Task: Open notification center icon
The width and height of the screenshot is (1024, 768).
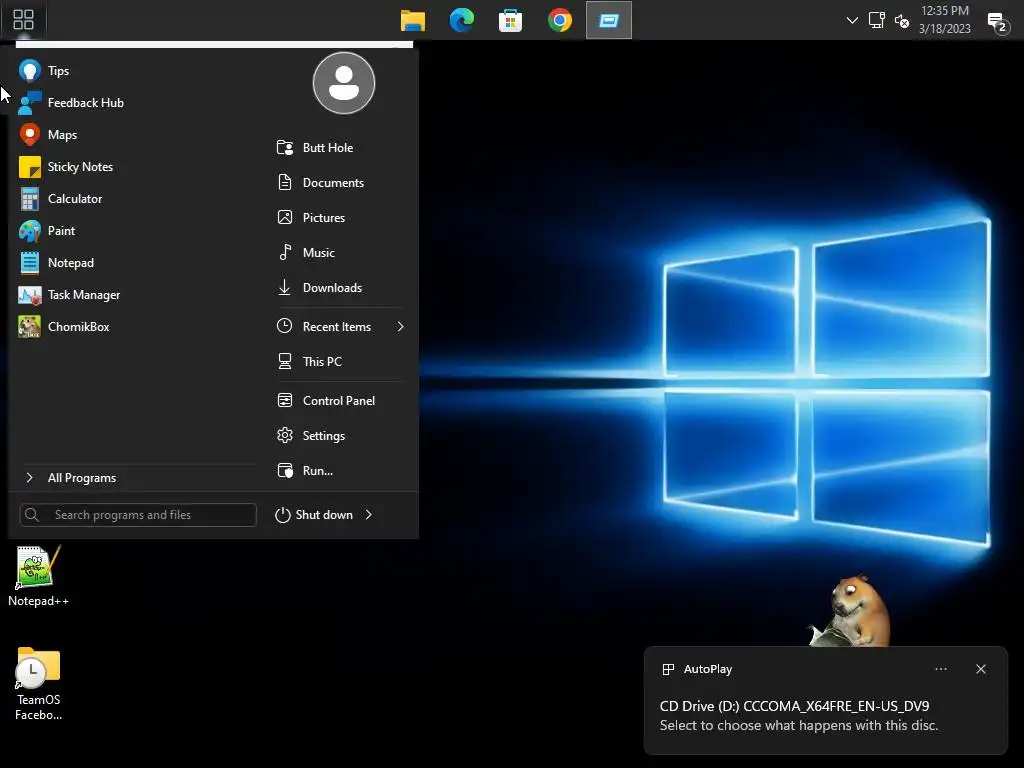Action: coord(999,22)
